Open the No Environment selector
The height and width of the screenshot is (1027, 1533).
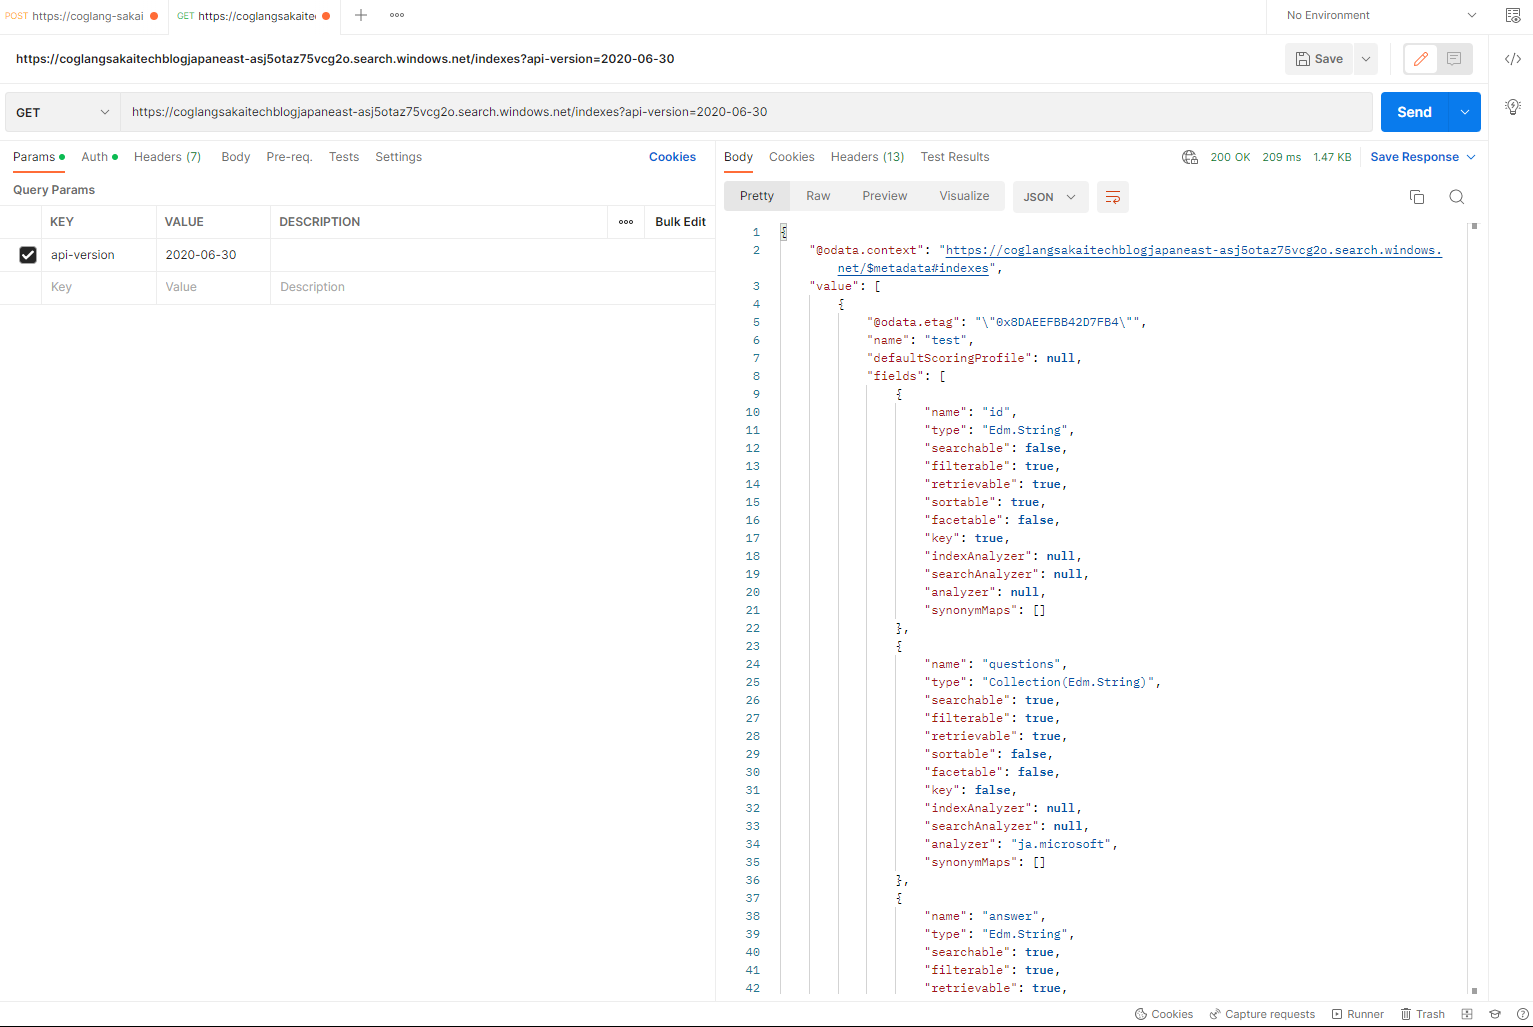pyautogui.click(x=1380, y=15)
